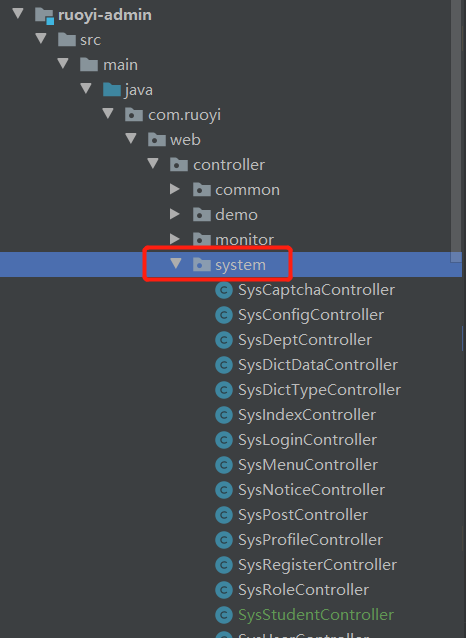This screenshot has height=638, width=466.
Task: Expand the common package arrow
Action: tap(175, 189)
